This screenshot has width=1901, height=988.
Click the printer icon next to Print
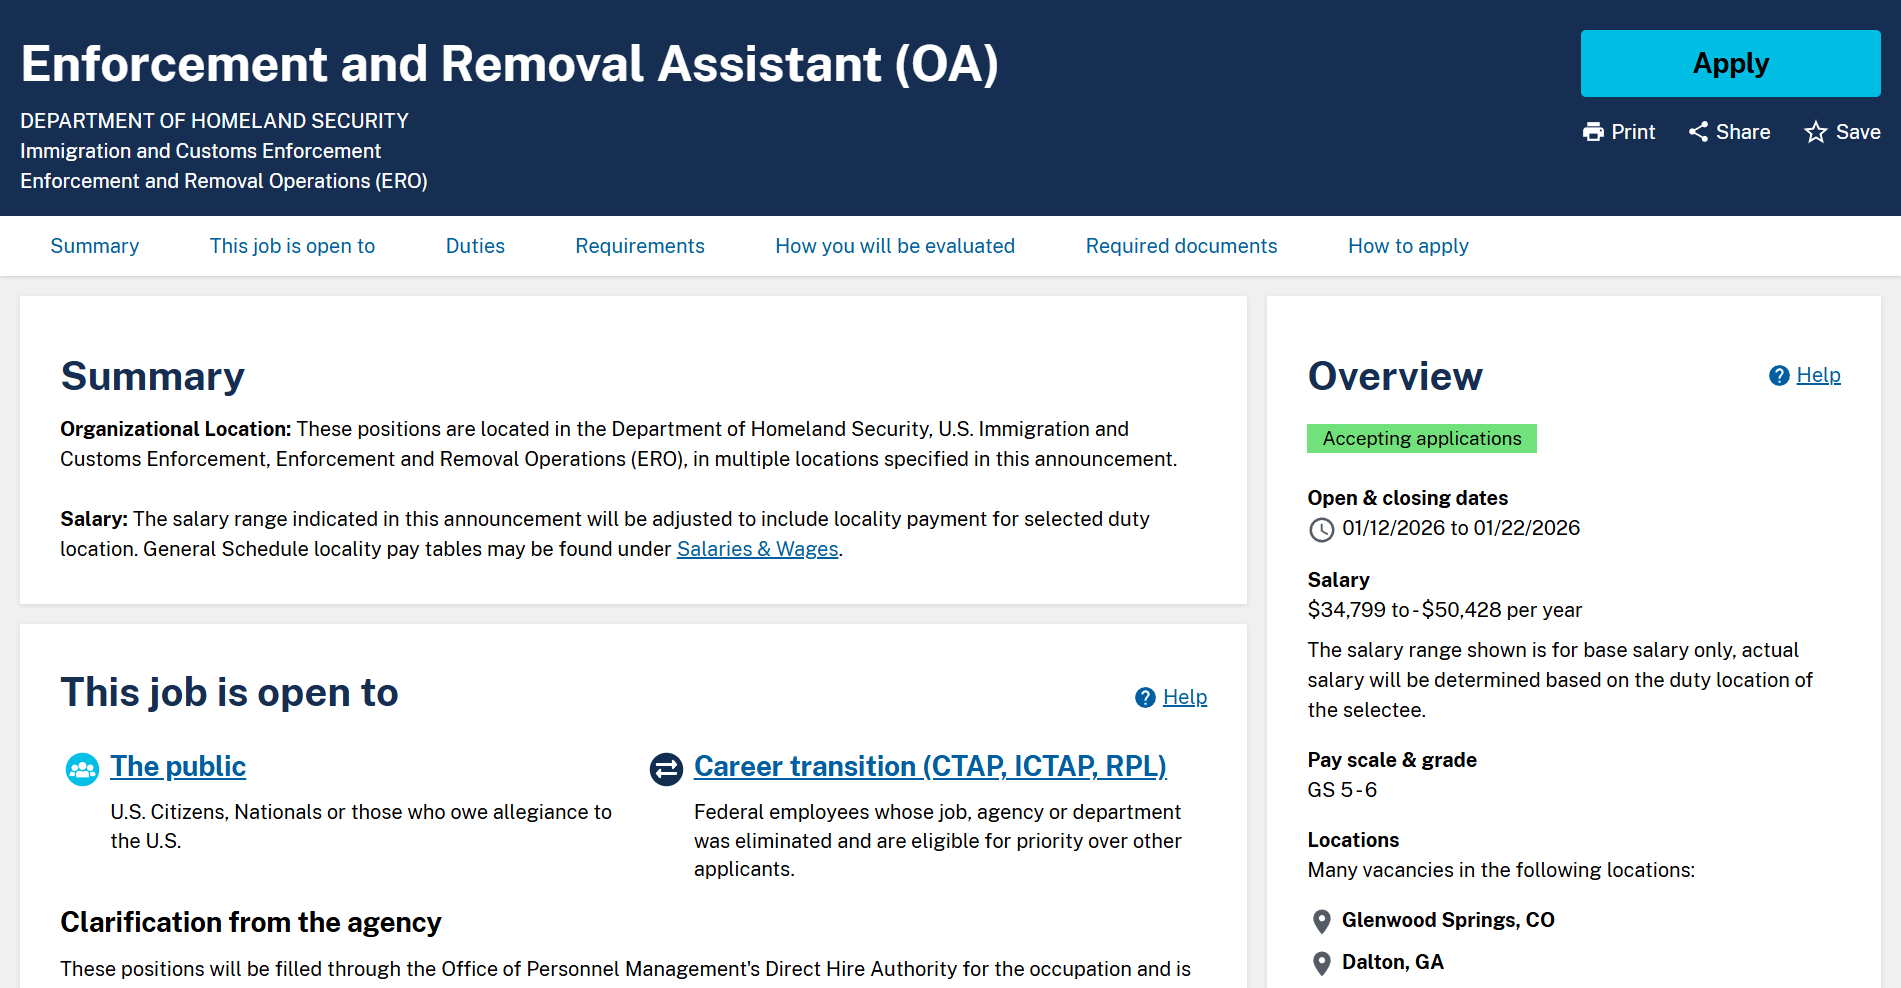[1593, 132]
